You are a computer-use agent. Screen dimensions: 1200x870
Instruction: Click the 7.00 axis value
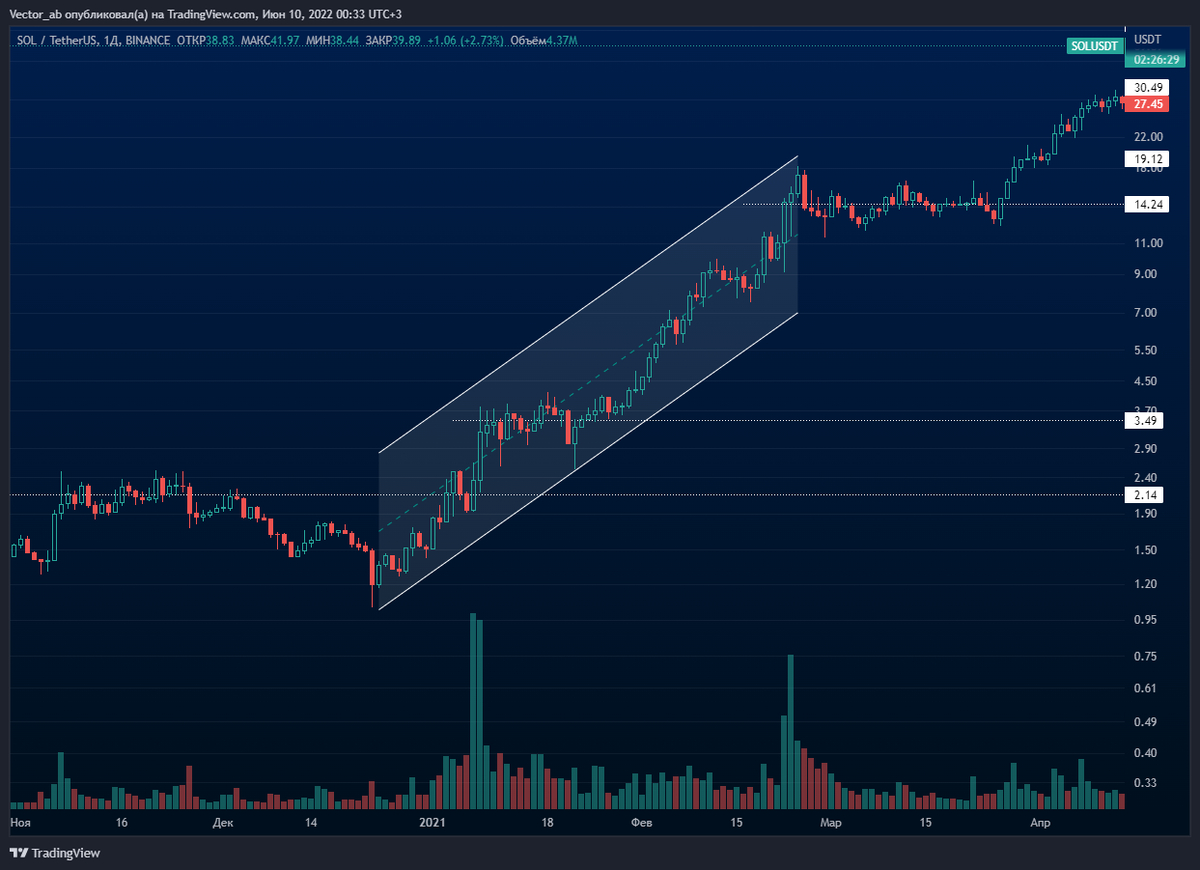coord(1147,313)
